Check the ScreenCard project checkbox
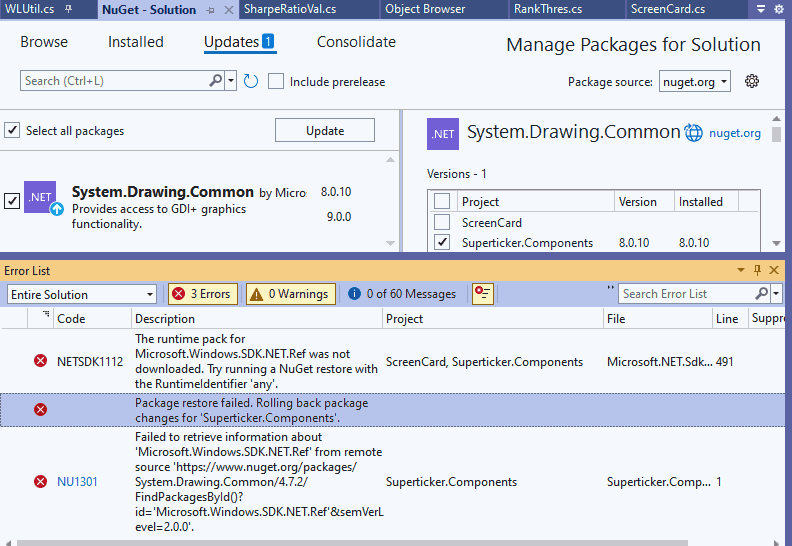 [442, 222]
